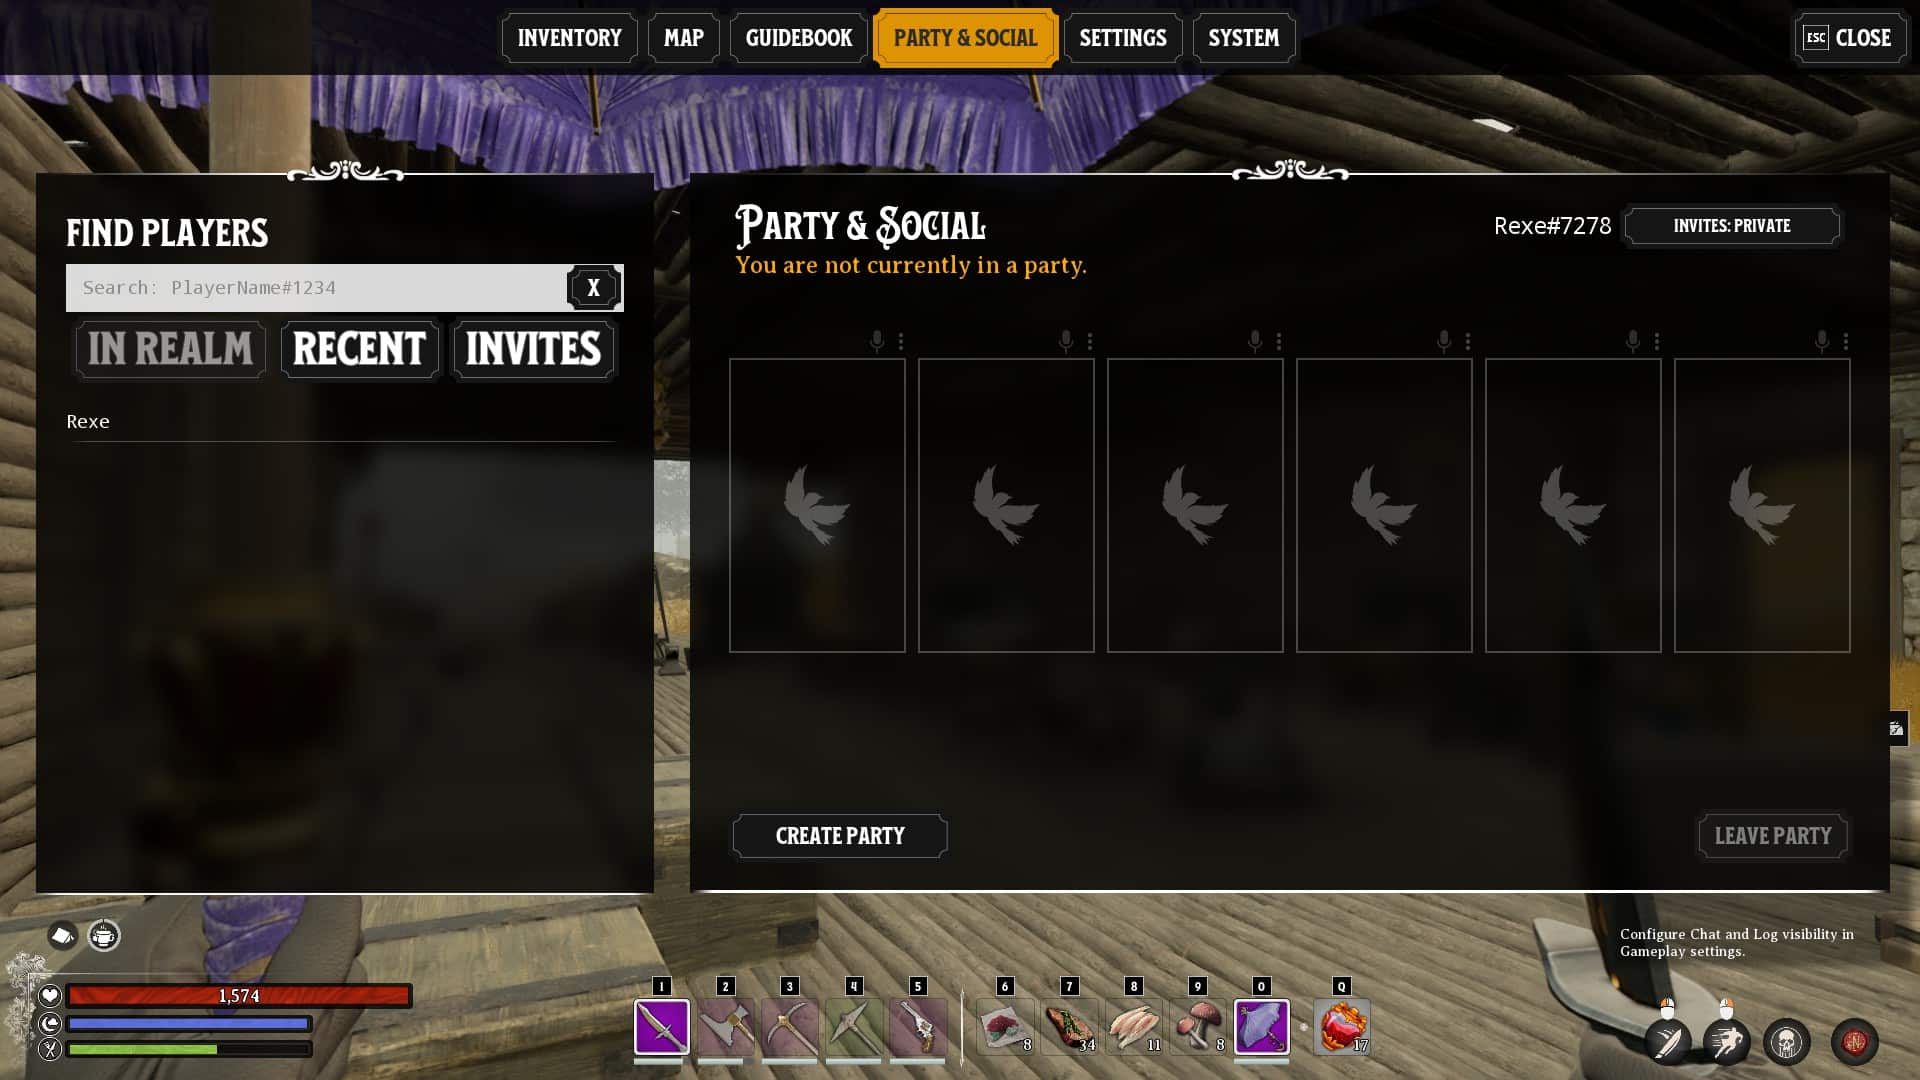
Task: Click the sprint ability icon
Action: 1727,1042
